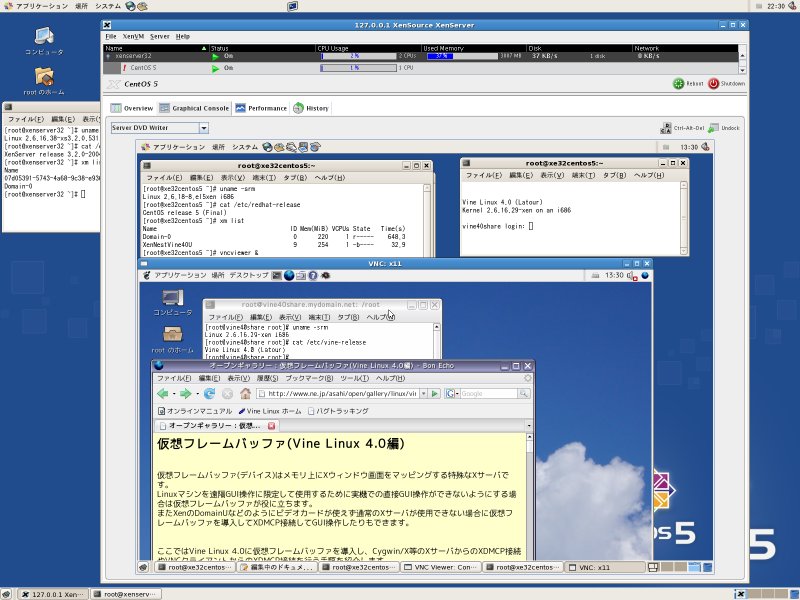
Task: Switch to 127.0.0.1 Xen taskbar window
Action: (53, 594)
